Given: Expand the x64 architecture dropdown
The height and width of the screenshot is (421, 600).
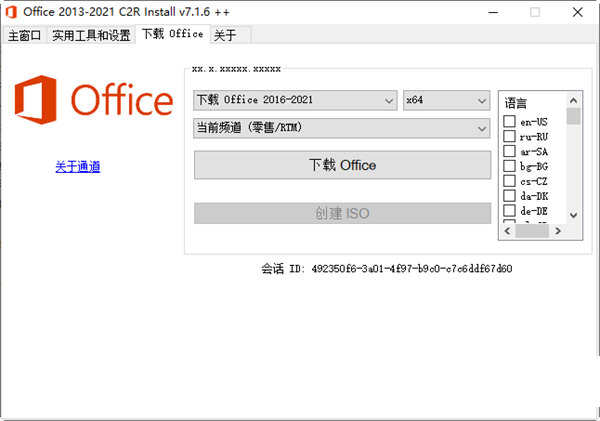Looking at the screenshot, I should click(445, 100).
